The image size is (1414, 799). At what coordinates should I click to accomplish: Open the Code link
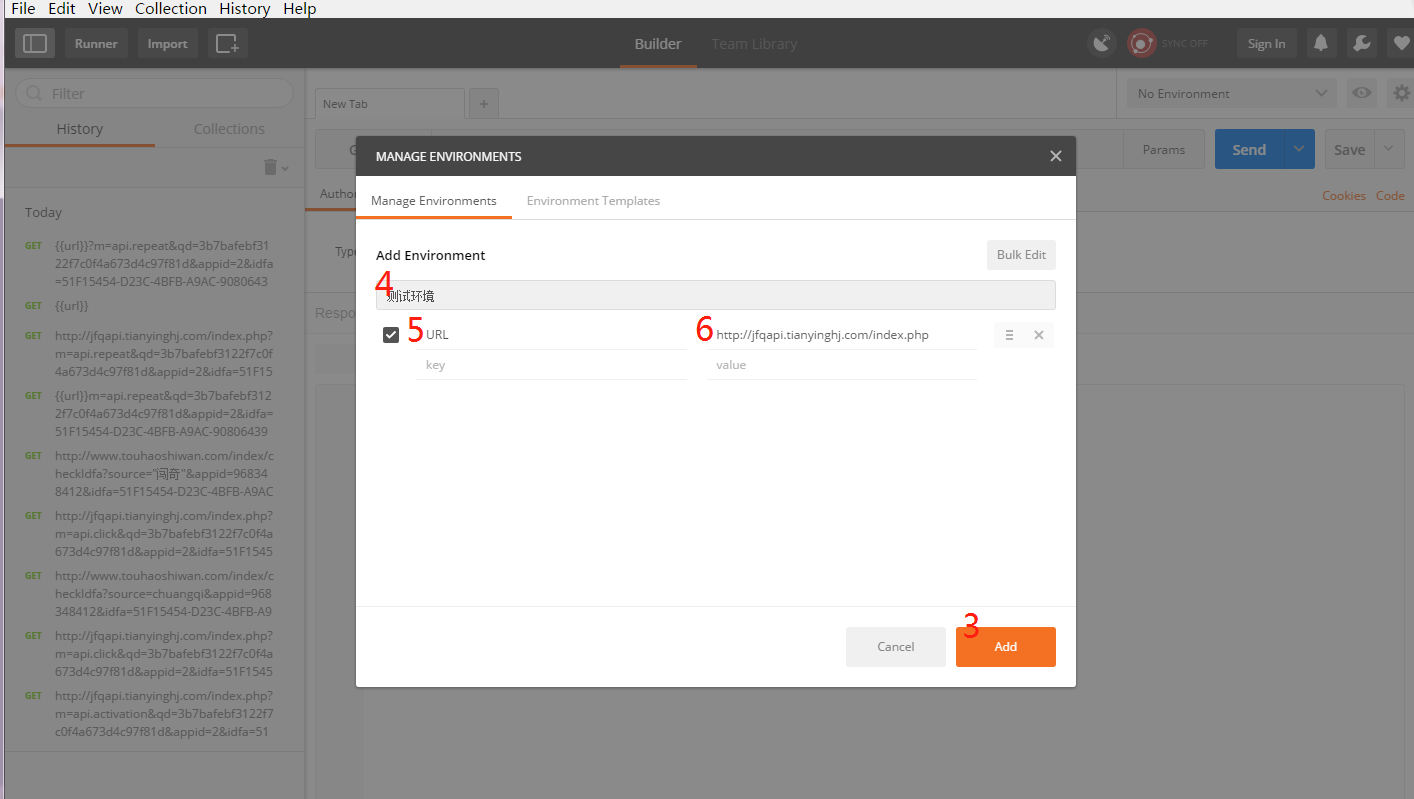pyautogui.click(x=1390, y=196)
